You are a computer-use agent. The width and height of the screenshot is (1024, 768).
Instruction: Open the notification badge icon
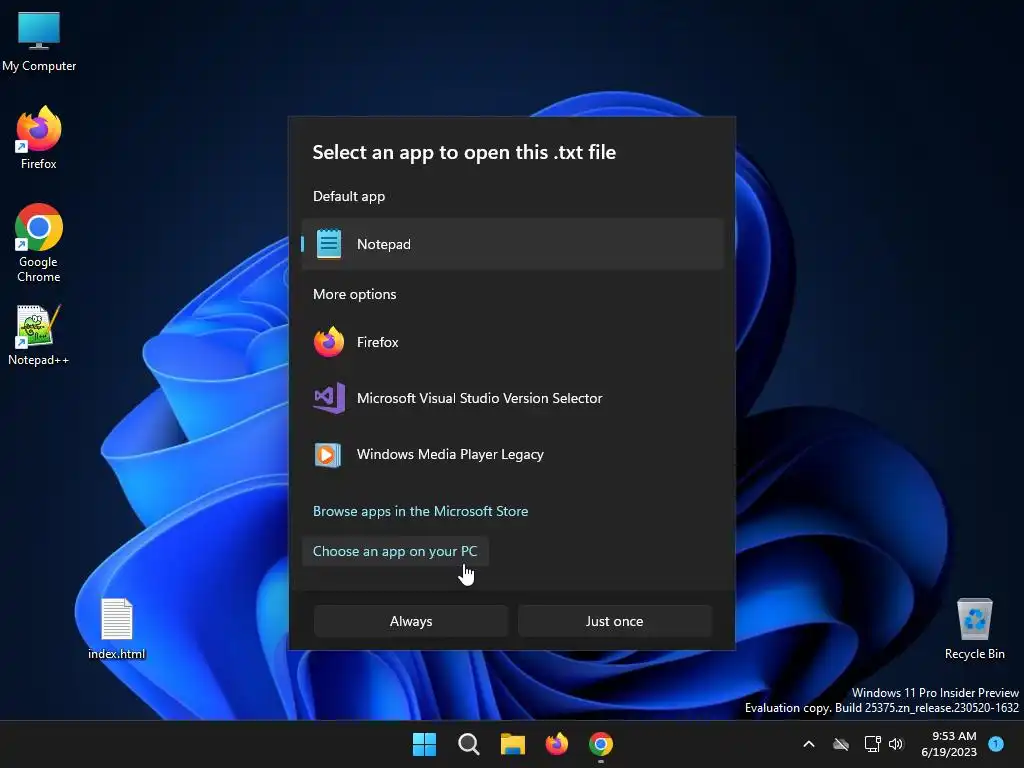tap(996, 744)
